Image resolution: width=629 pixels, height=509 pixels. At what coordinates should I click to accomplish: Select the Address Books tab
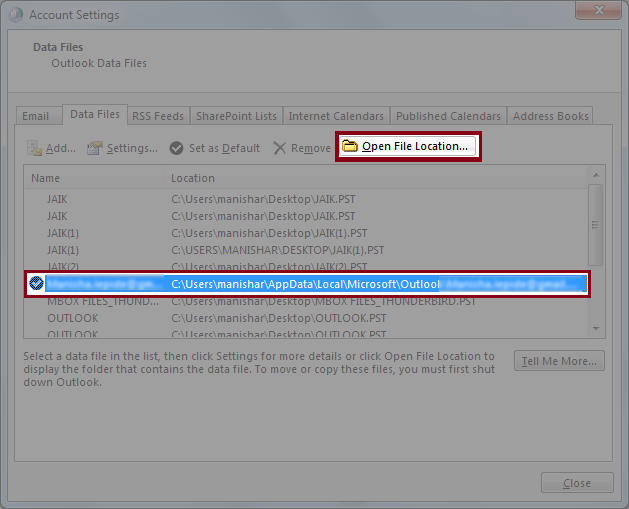coord(550,116)
